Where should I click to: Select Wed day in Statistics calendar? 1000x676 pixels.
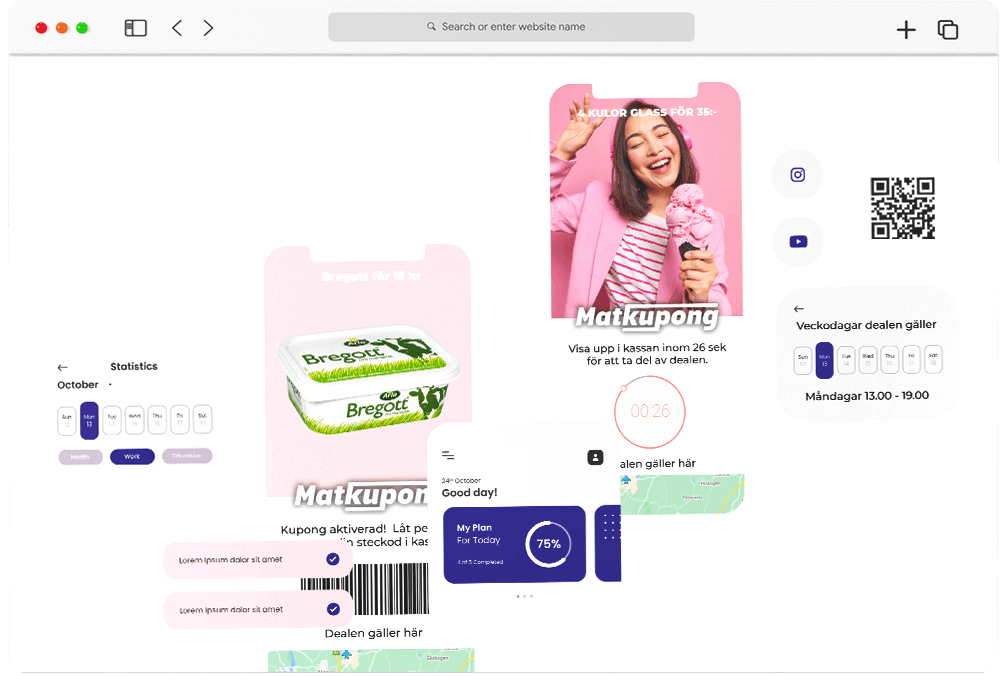point(135,420)
